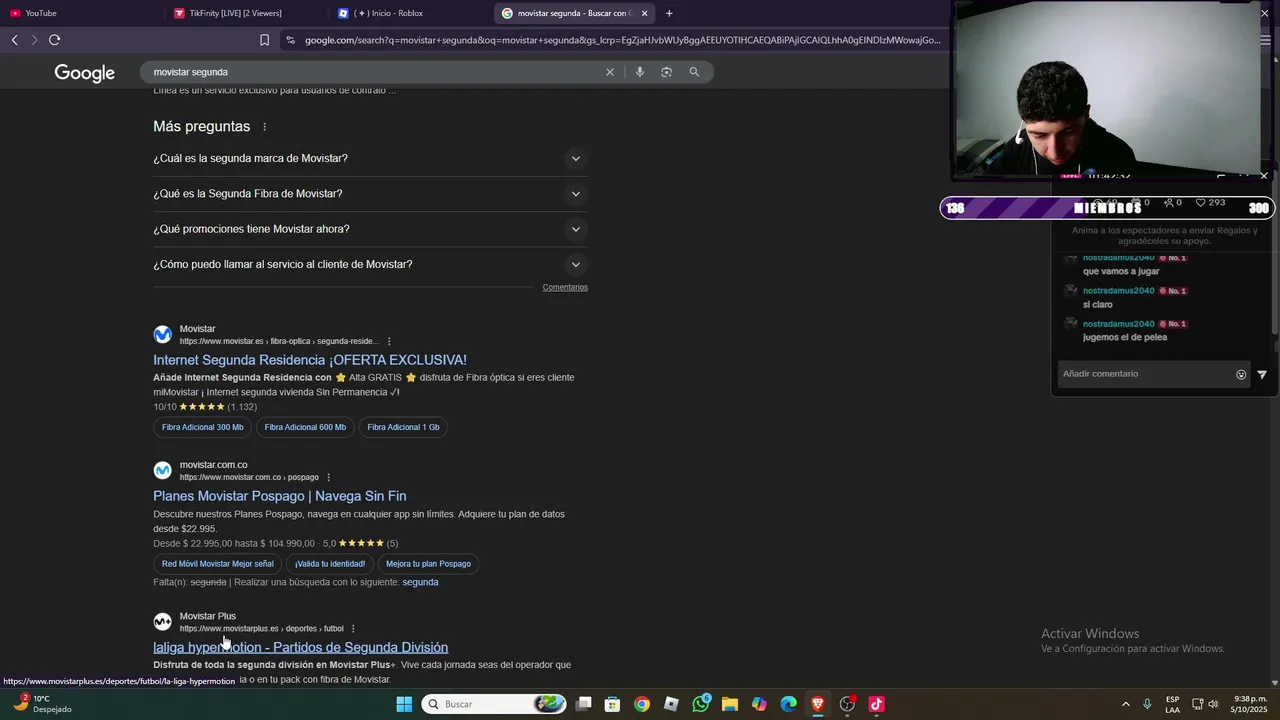Image resolution: width=1280 pixels, height=720 pixels.
Task: Close the live chat panel with X
Action: pos(1264,176)
